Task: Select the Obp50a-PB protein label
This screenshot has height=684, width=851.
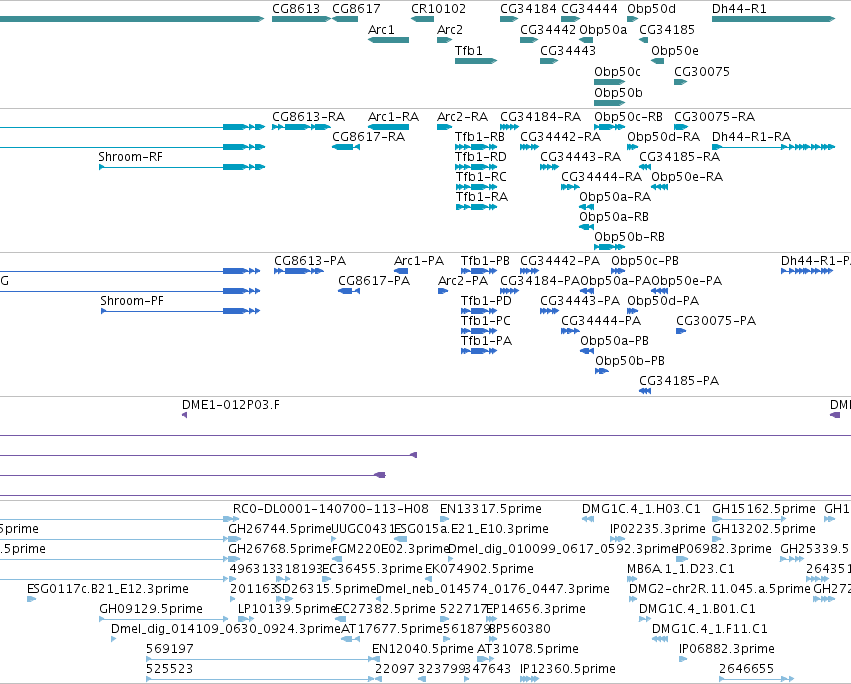Action: [x=614, y=341]
